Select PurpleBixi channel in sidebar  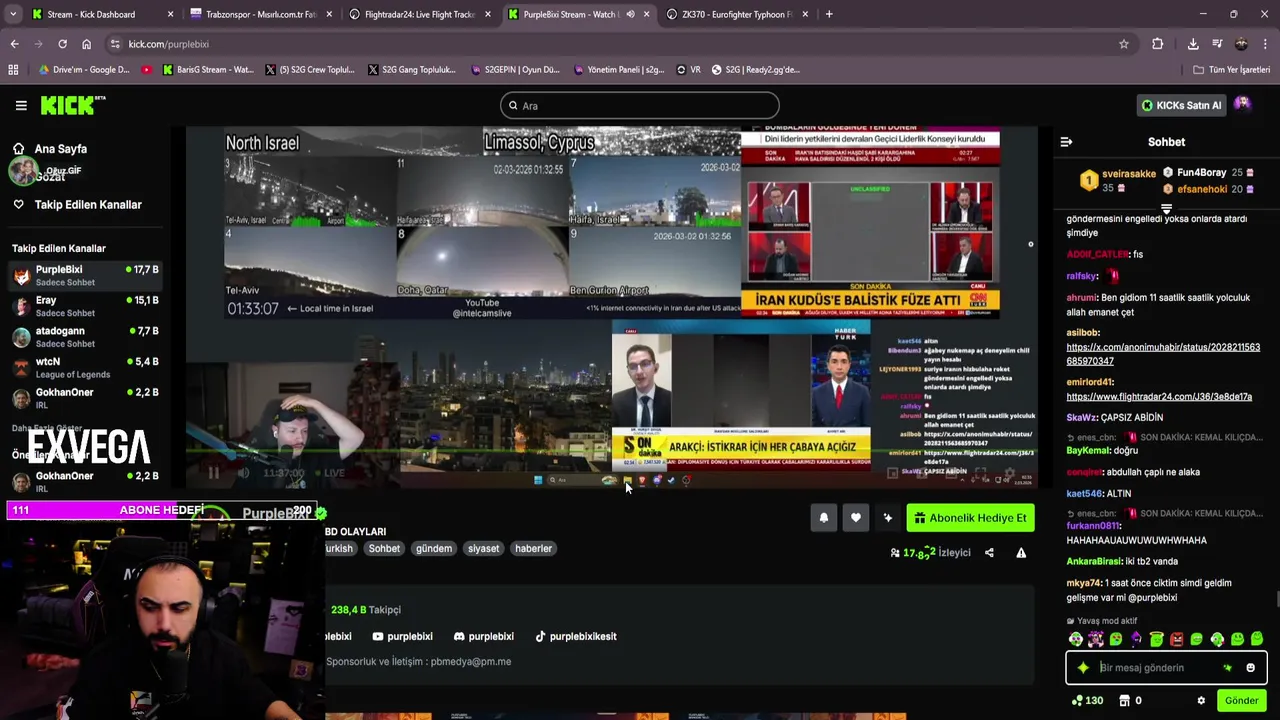(85, 275)
